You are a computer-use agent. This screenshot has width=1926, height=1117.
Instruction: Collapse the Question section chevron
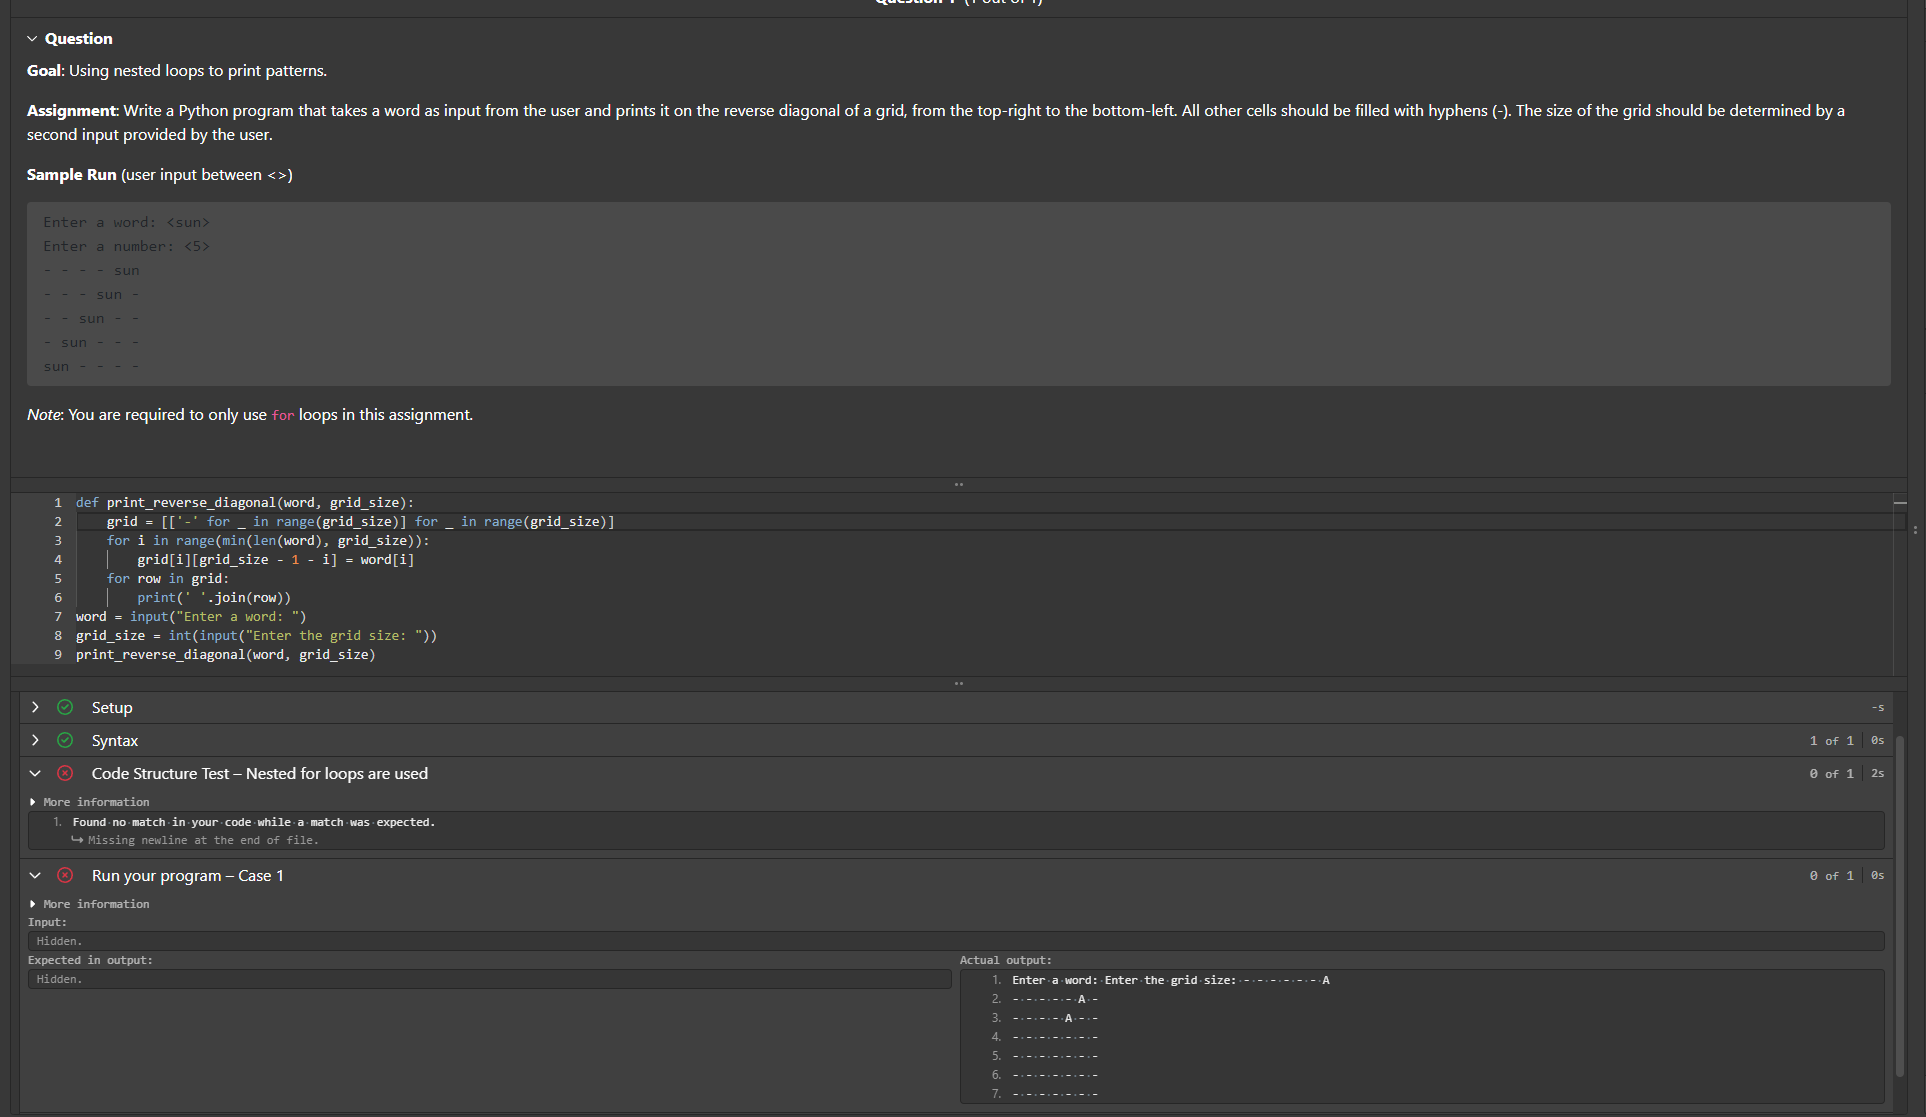point(32,39)
